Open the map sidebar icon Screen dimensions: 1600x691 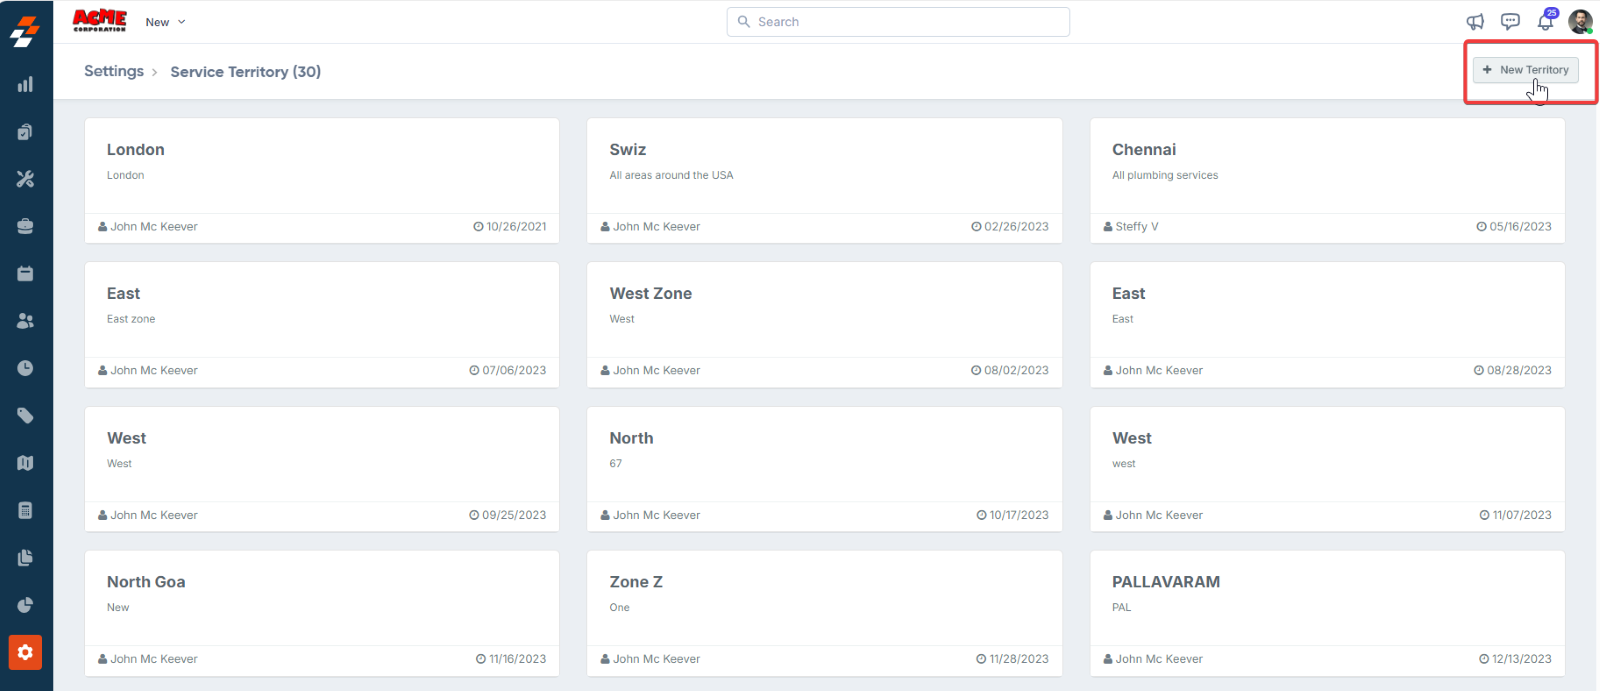[25, 463]
